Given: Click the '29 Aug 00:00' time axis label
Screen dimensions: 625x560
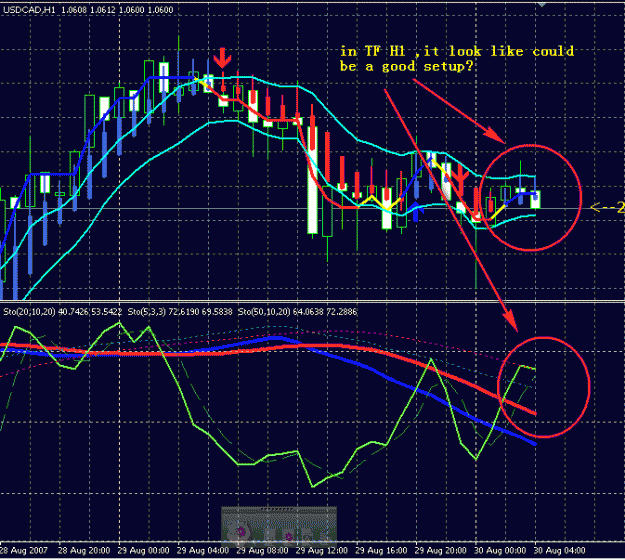Looking at the screenshot, I should point(143,550).
